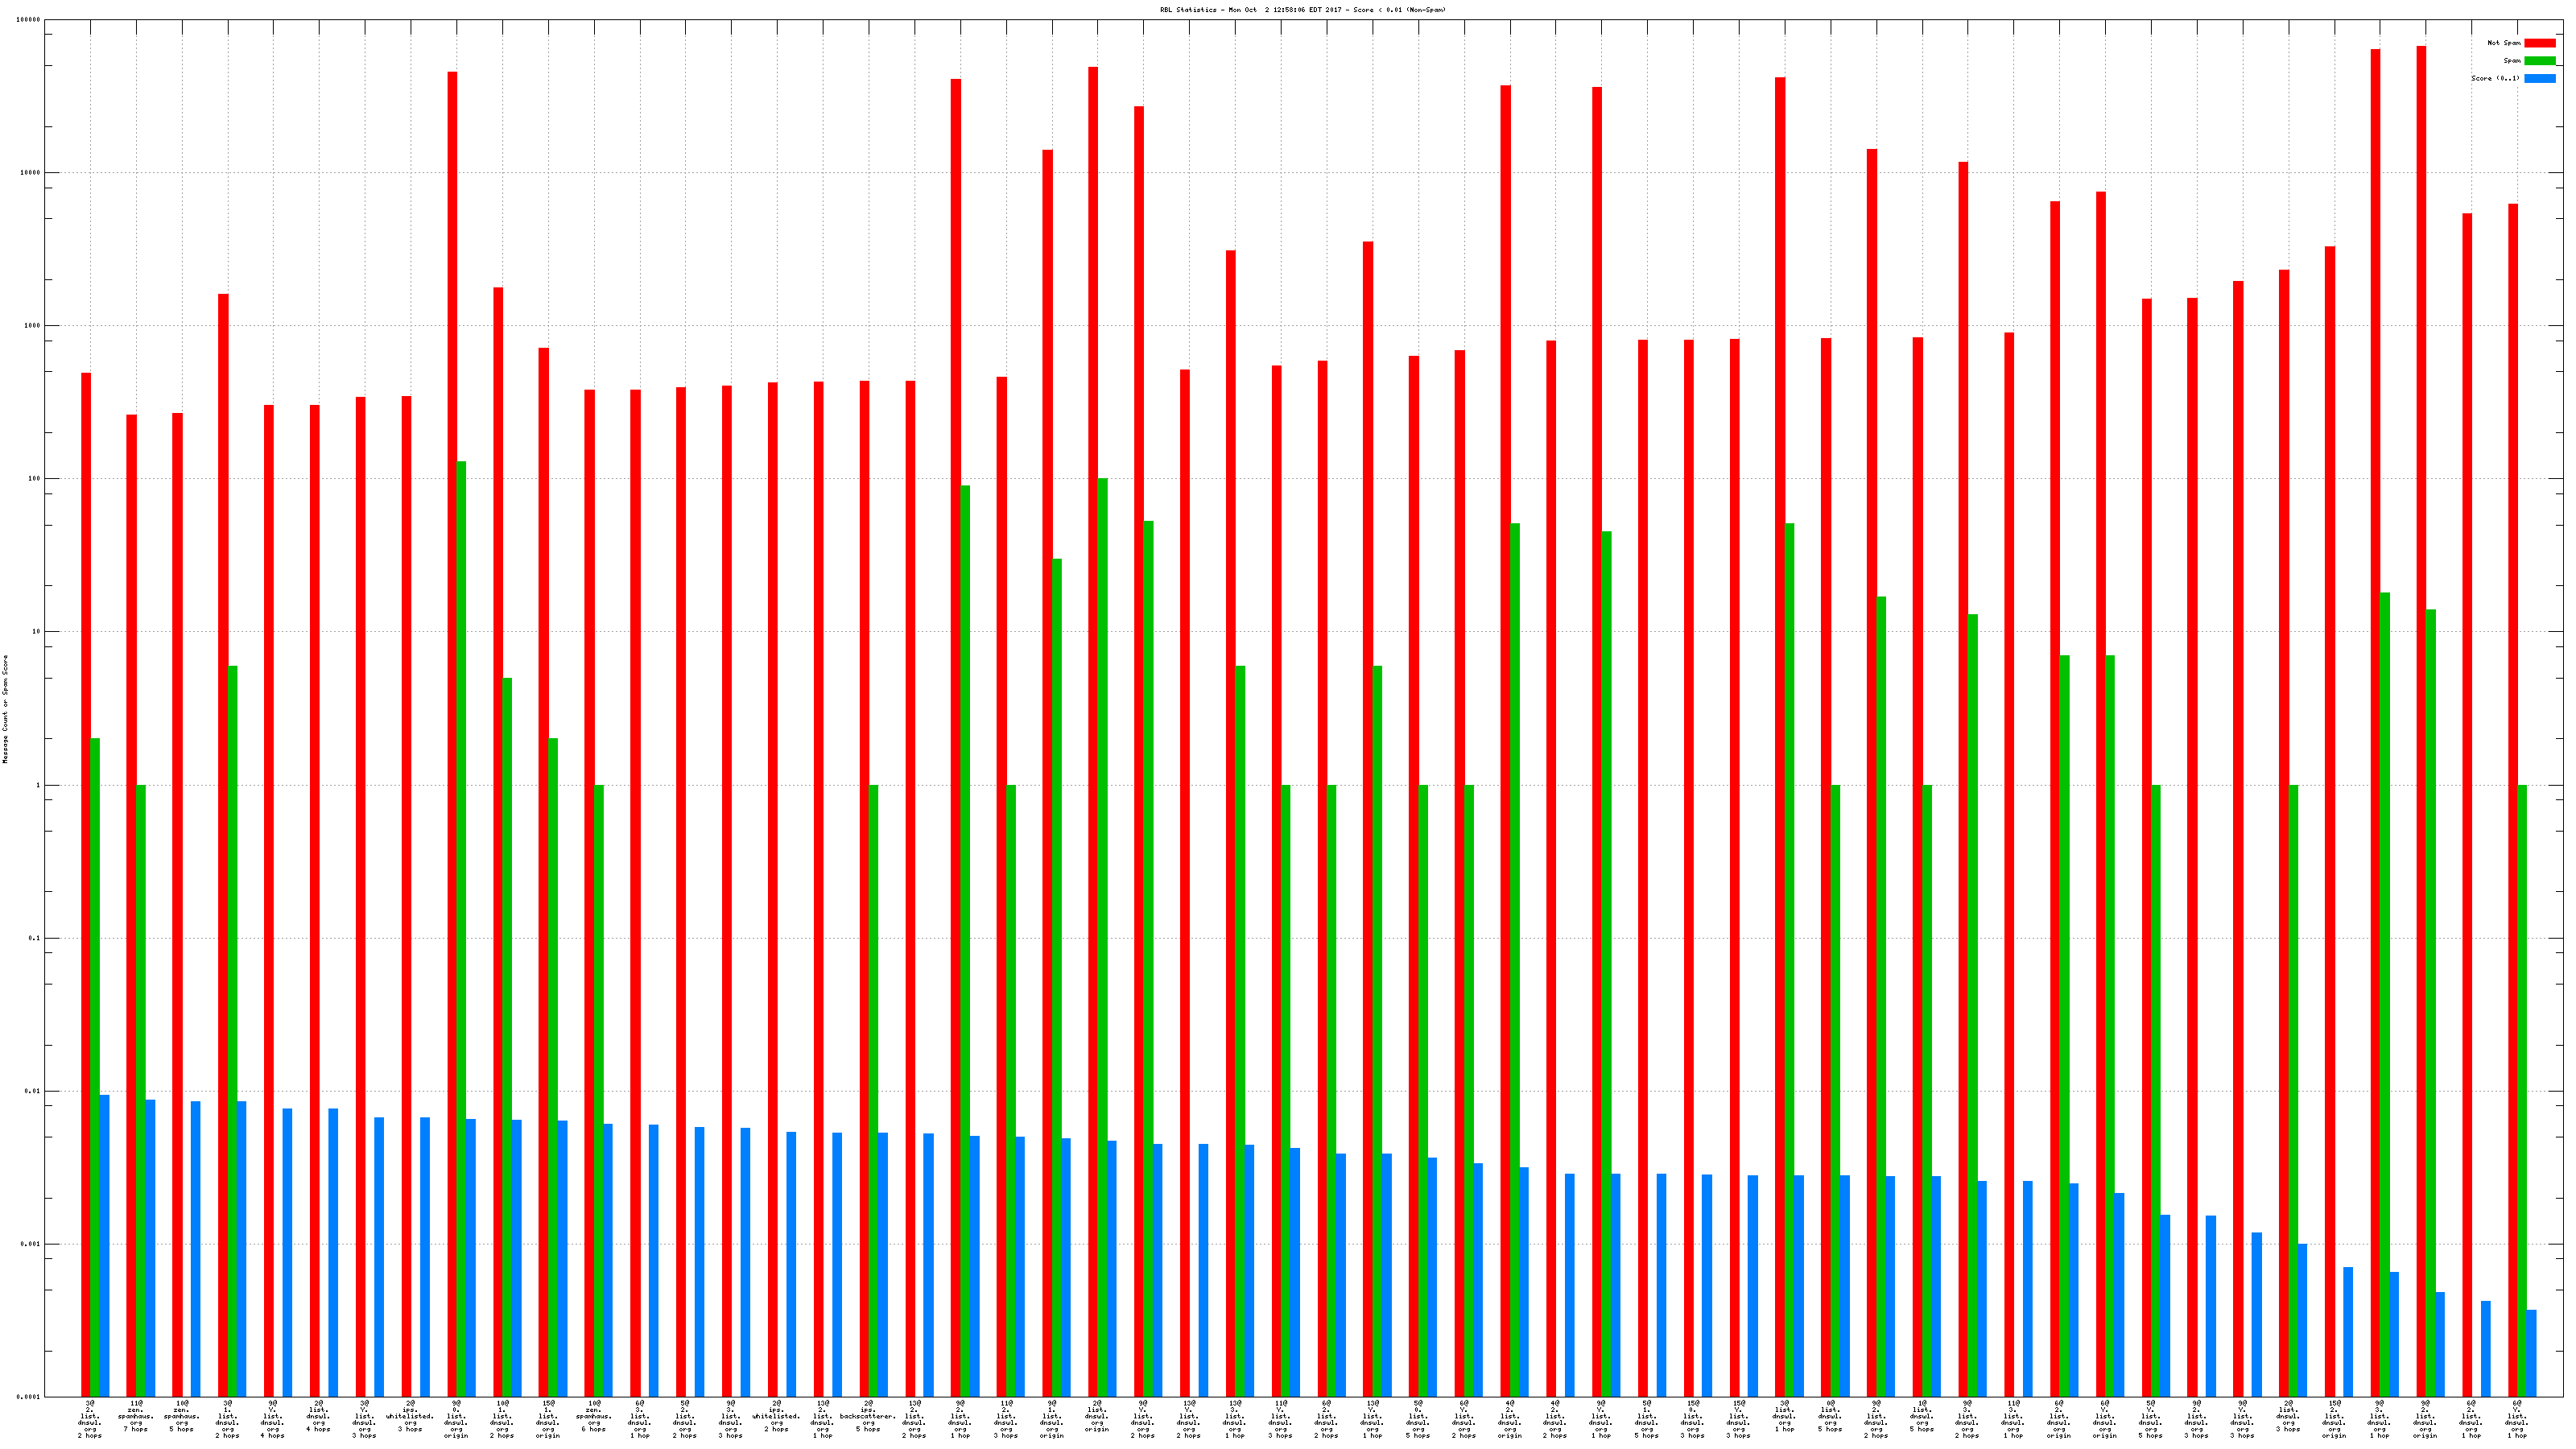Screen dimensions: 2576x1449
Task: Click the 'Score (0..1)' legend text
Action: 2495,78
